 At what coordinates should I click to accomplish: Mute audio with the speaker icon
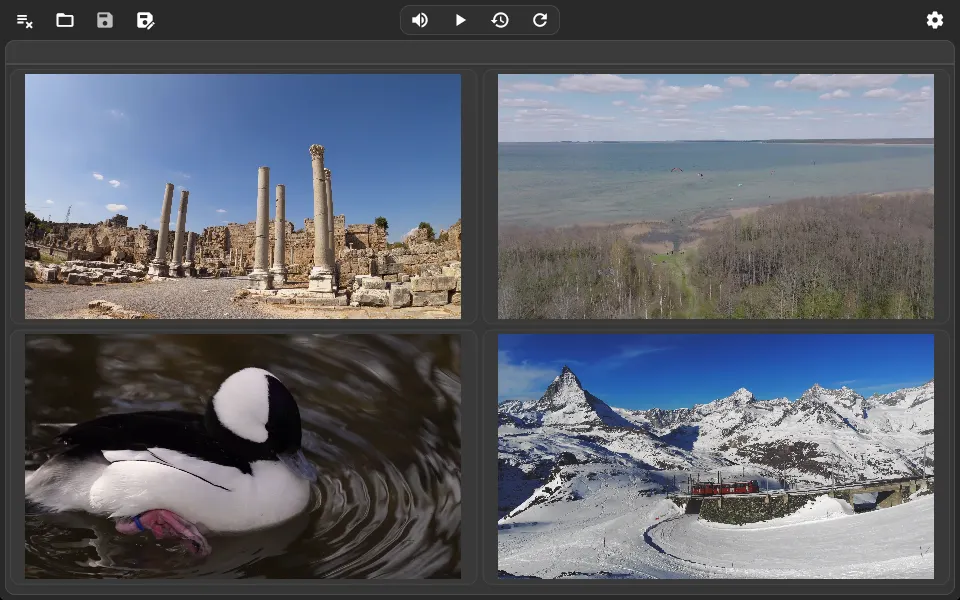[420, 20]
